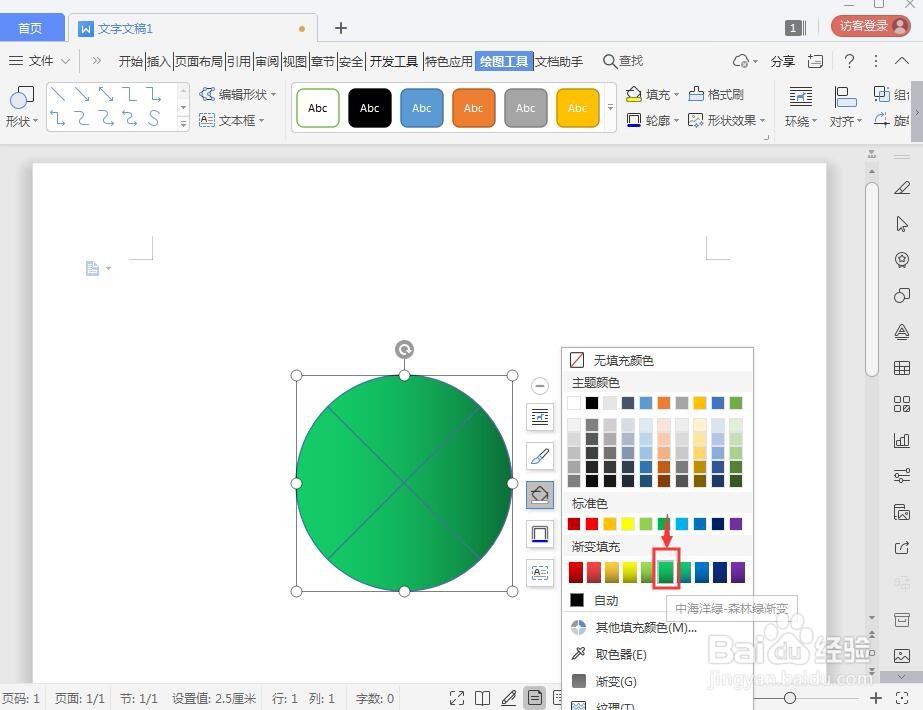This screenshot has height=710, width=923.
Task: Open the properties sliders icon in sidebar
Action: pos(901,476)
